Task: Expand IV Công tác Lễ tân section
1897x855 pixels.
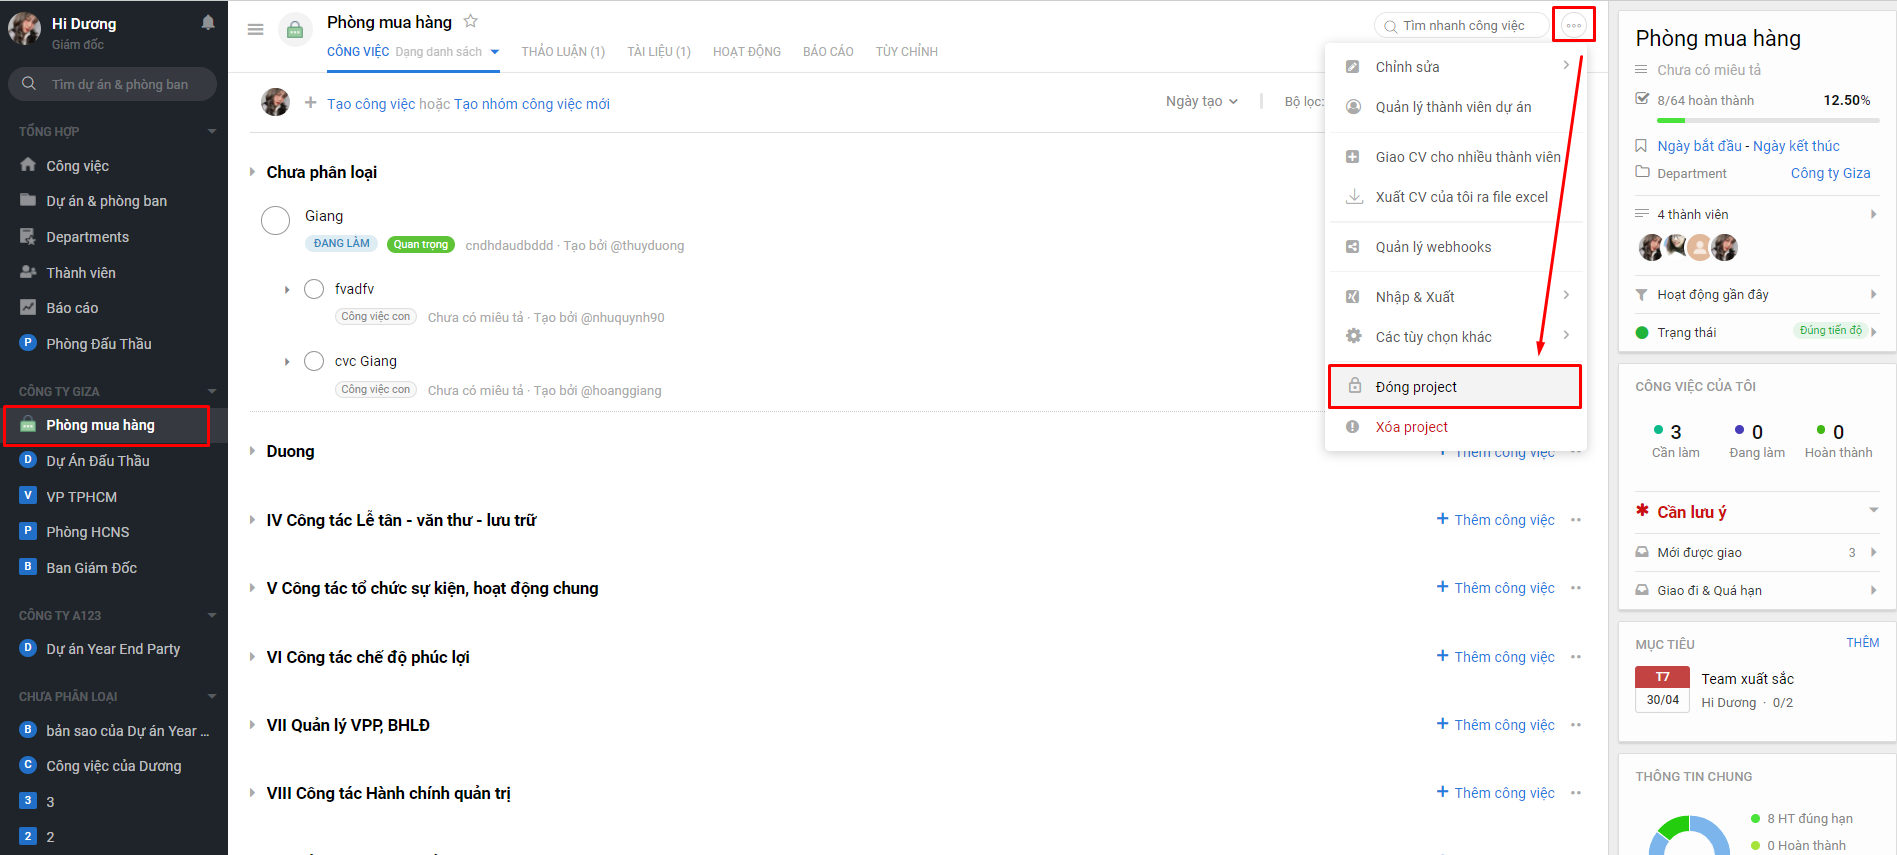Action: pyautogui.click(x=252, y=520)
